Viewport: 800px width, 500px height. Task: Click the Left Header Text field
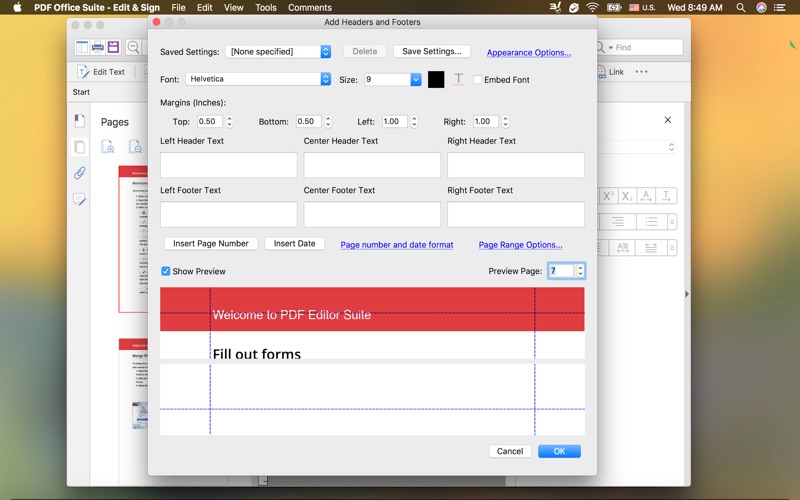tap(229, 165)
